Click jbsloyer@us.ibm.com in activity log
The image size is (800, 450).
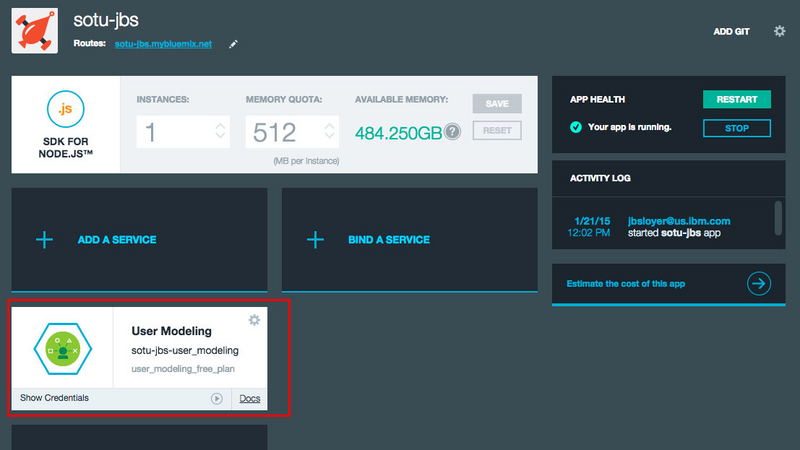[x=679, y=221]
